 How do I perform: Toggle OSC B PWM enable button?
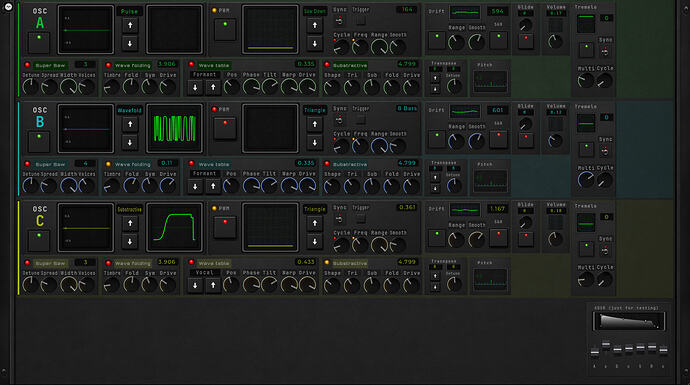225,128
